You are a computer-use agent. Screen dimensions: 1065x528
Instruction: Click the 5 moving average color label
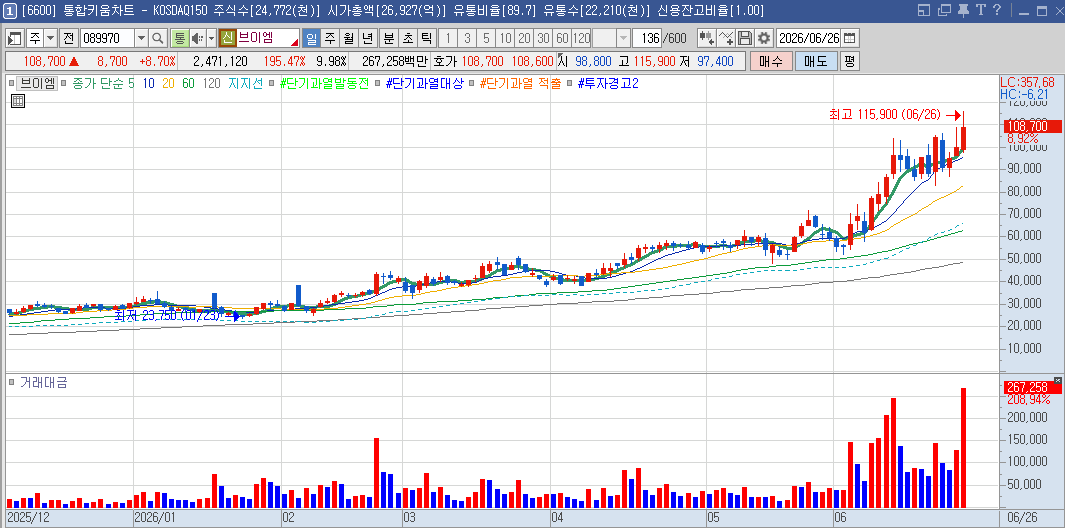[x=131, y=84]
